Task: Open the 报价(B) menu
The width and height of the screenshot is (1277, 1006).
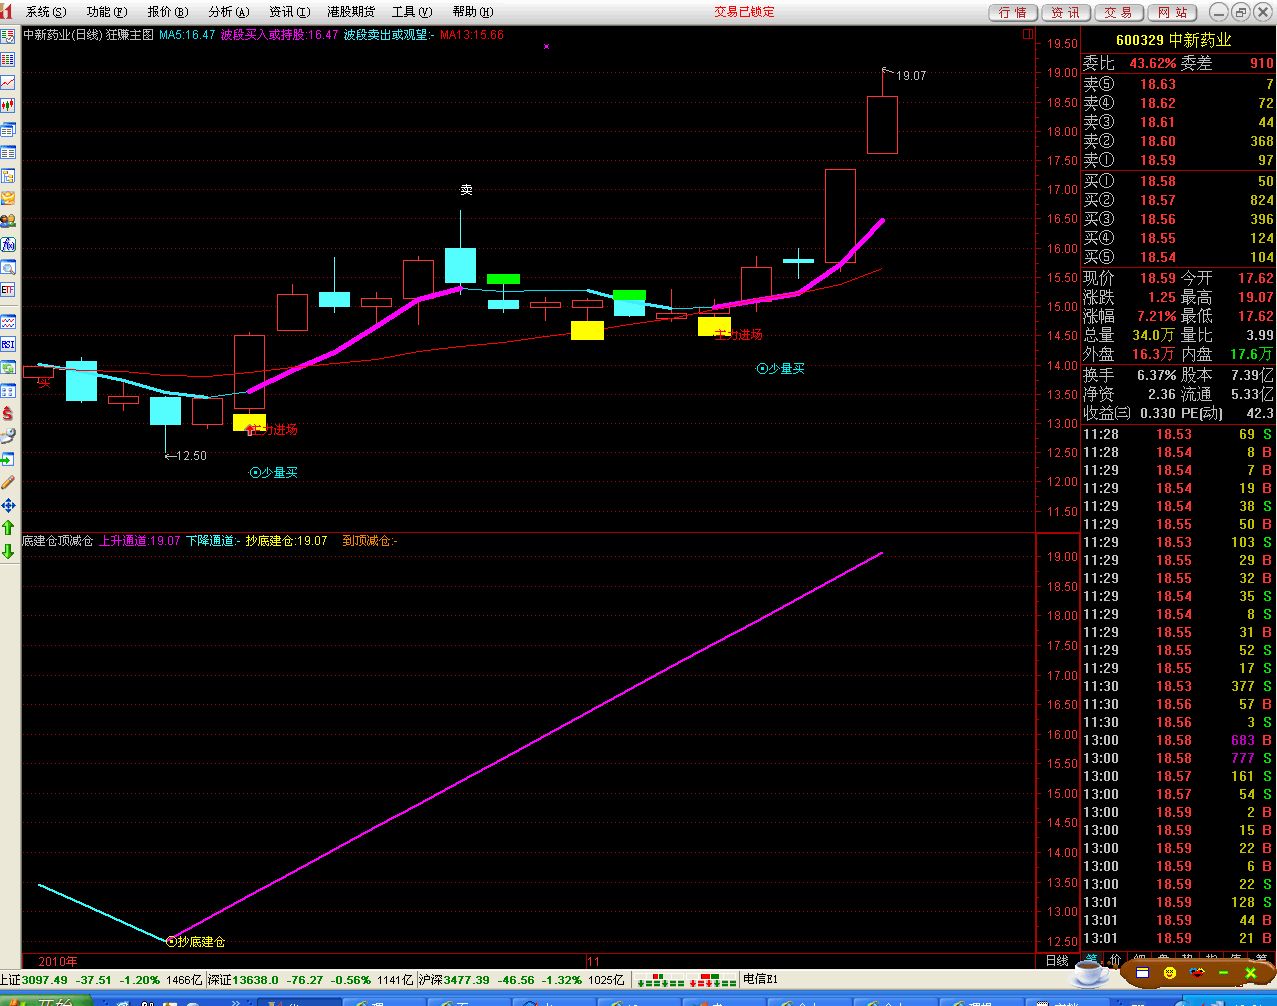Action: 167,12
